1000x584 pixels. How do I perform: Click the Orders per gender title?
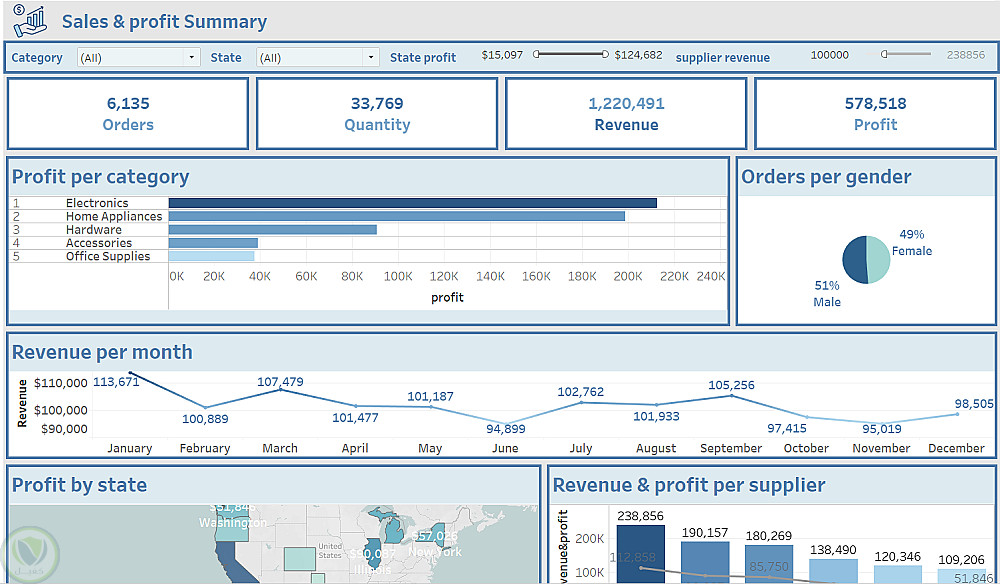(x=826, y=177)
